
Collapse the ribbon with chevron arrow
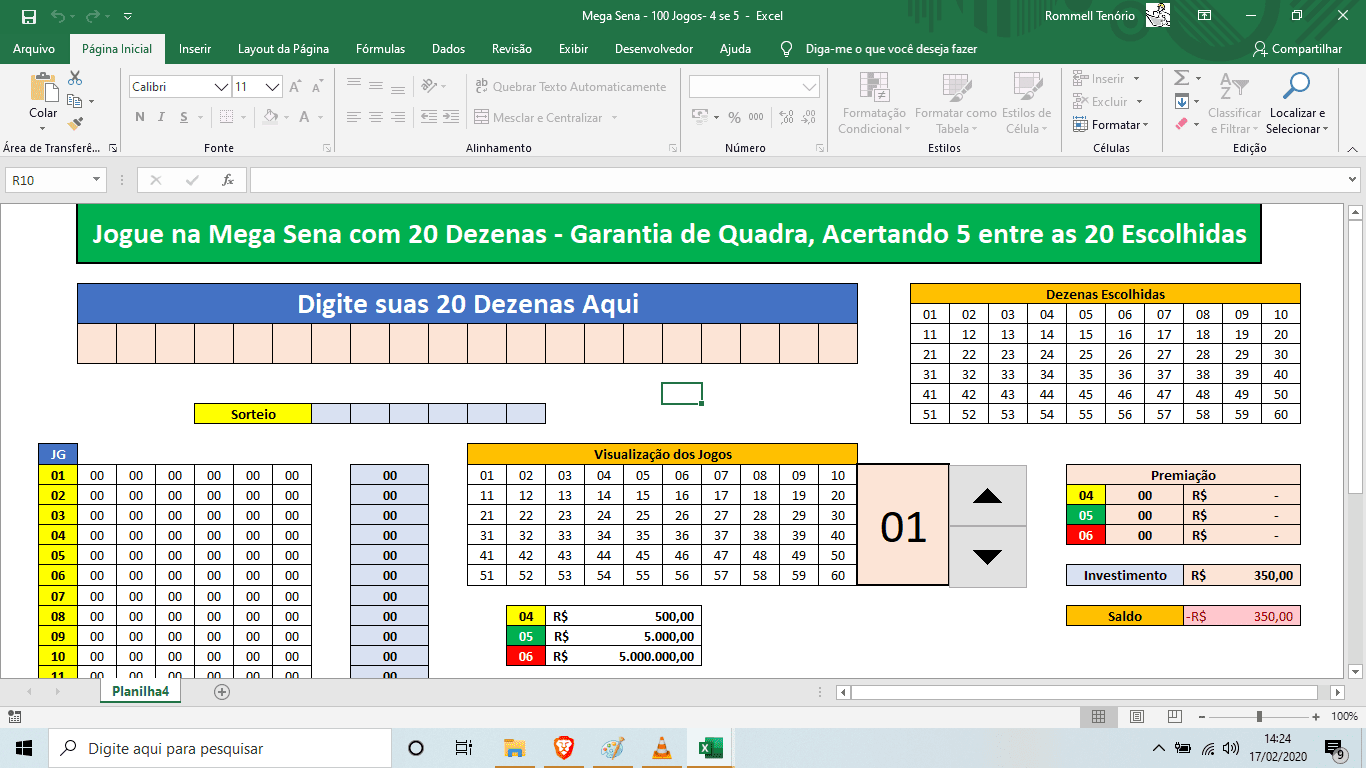click(1352, 147)
